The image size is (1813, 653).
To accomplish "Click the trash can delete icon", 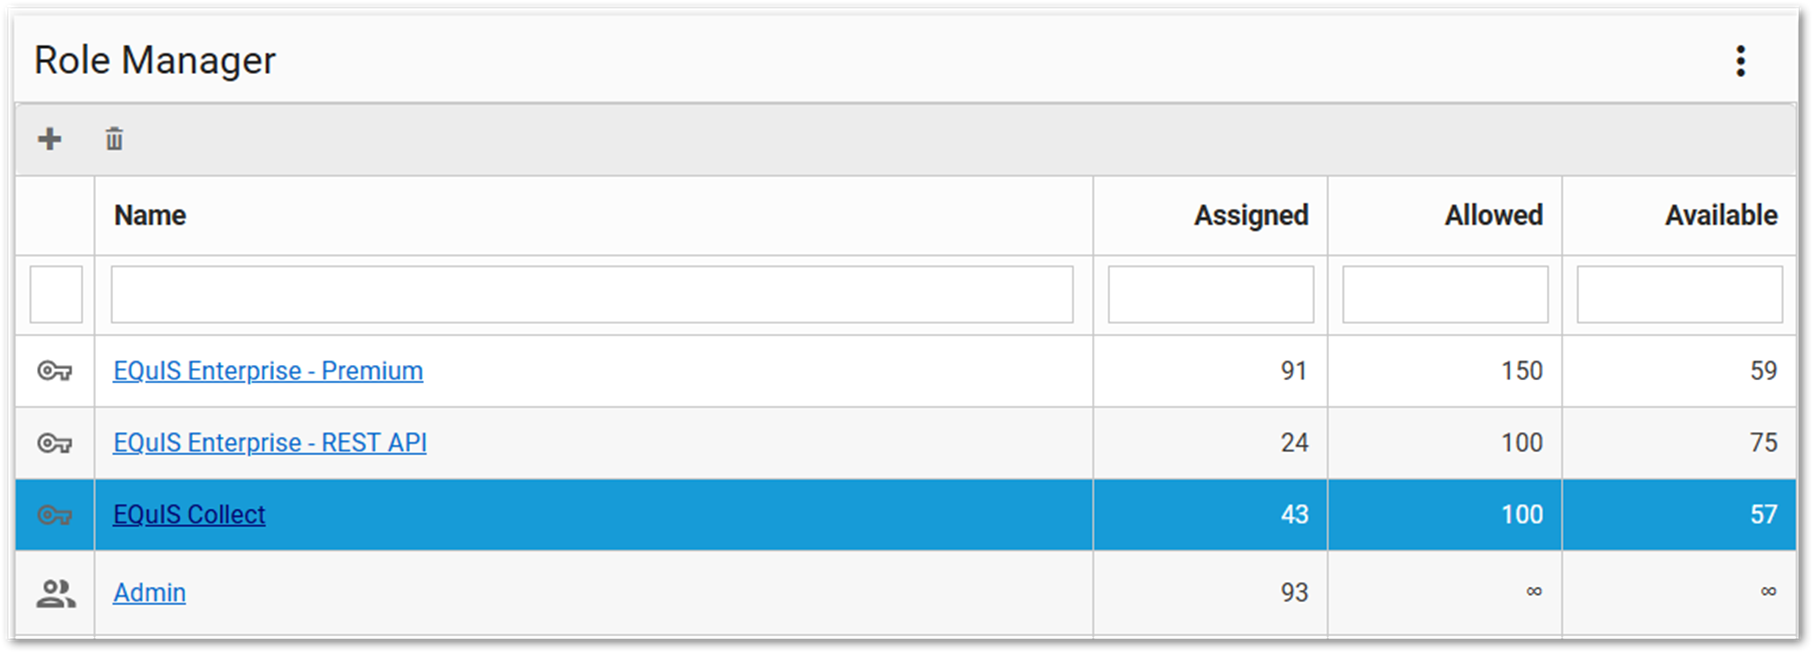I will click(x=114, y=139).
